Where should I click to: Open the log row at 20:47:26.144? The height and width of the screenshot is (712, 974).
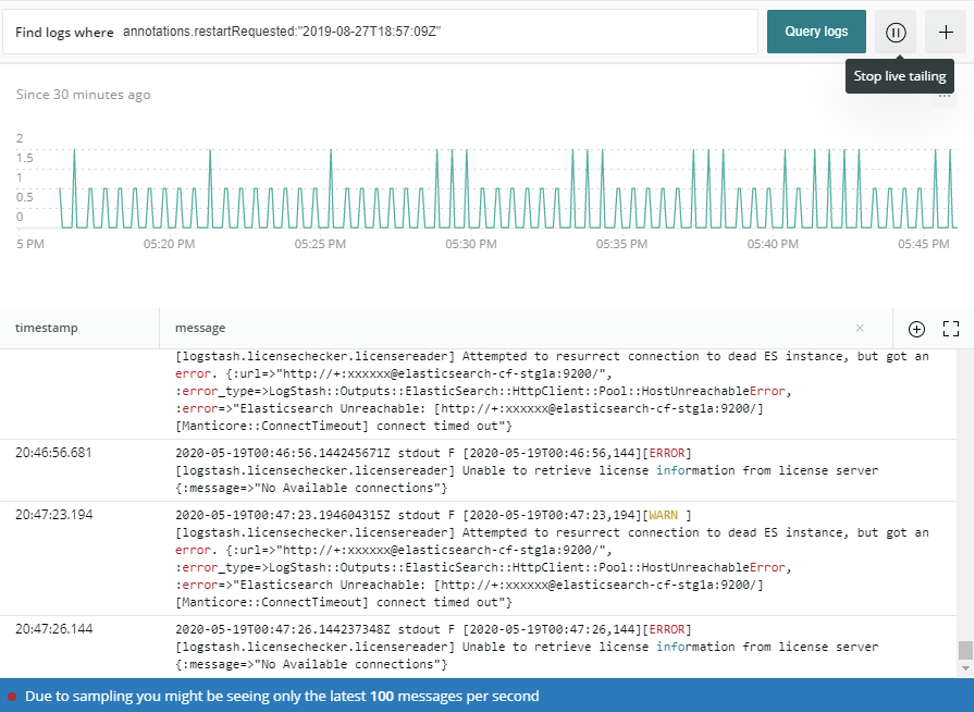pos(478,647)
